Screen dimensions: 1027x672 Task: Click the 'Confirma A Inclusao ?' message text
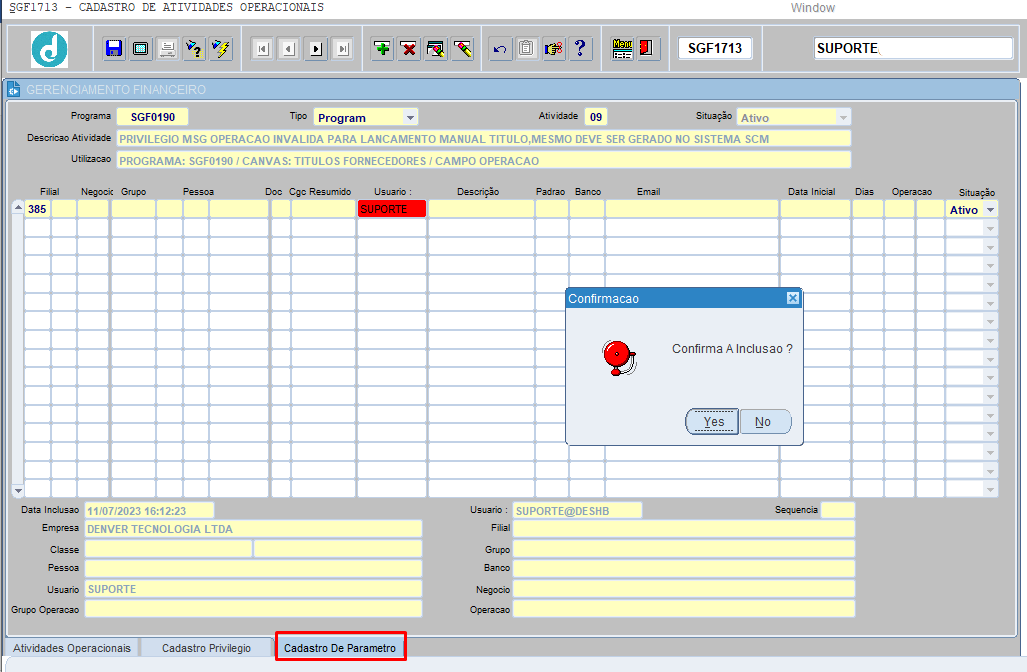click(732, 349)
